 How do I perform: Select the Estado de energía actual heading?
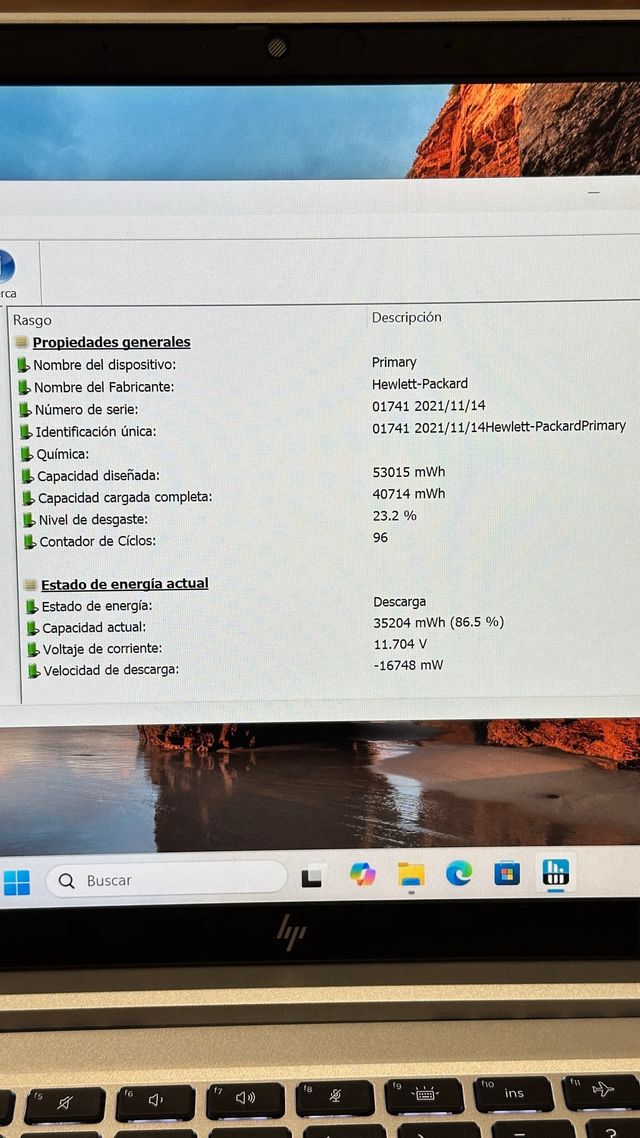pos(125,584)
